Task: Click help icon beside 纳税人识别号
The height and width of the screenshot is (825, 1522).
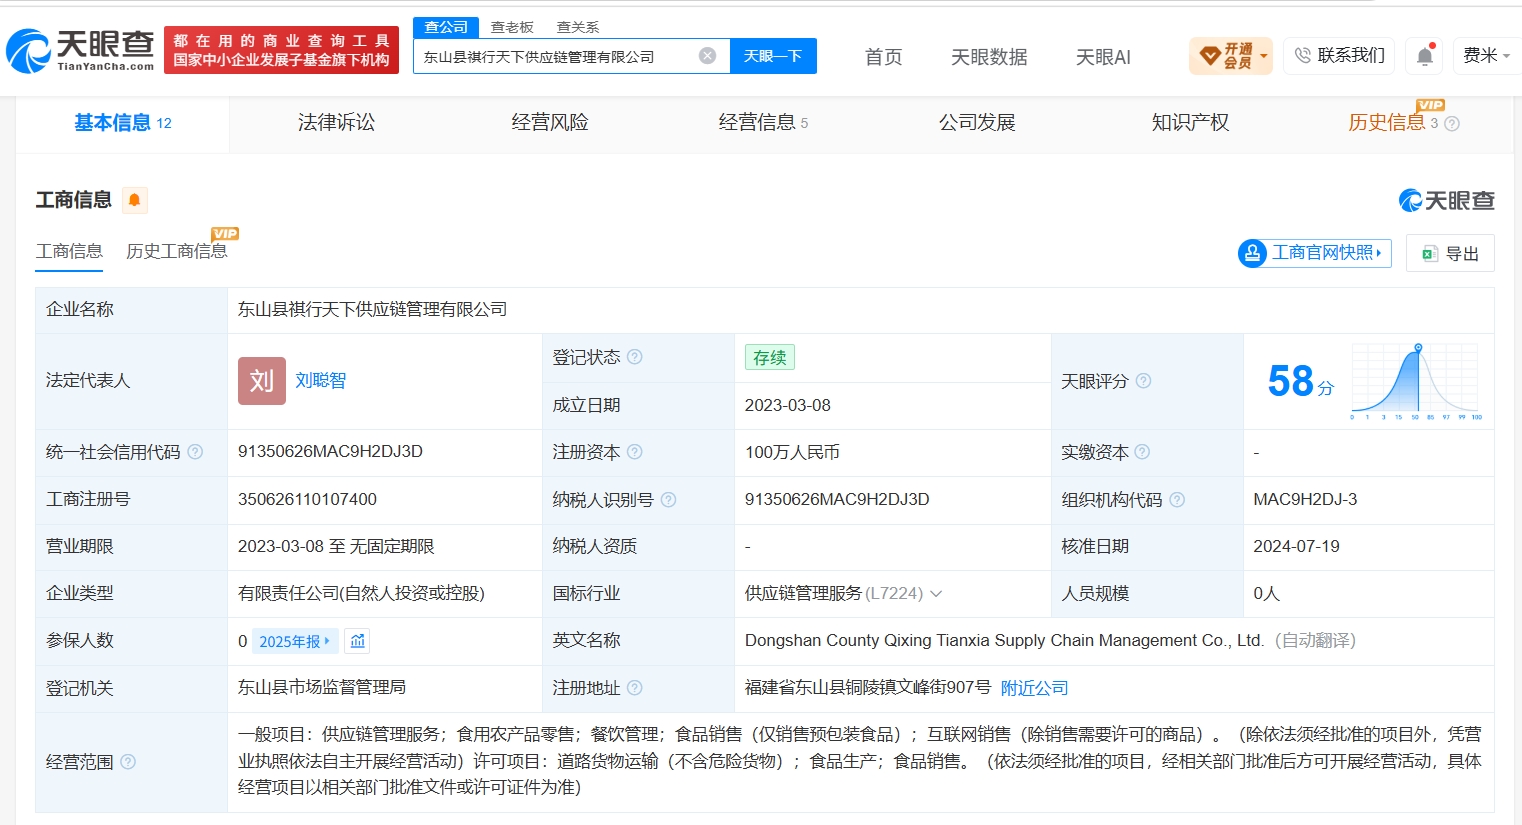Action: (x=668, y=499)
